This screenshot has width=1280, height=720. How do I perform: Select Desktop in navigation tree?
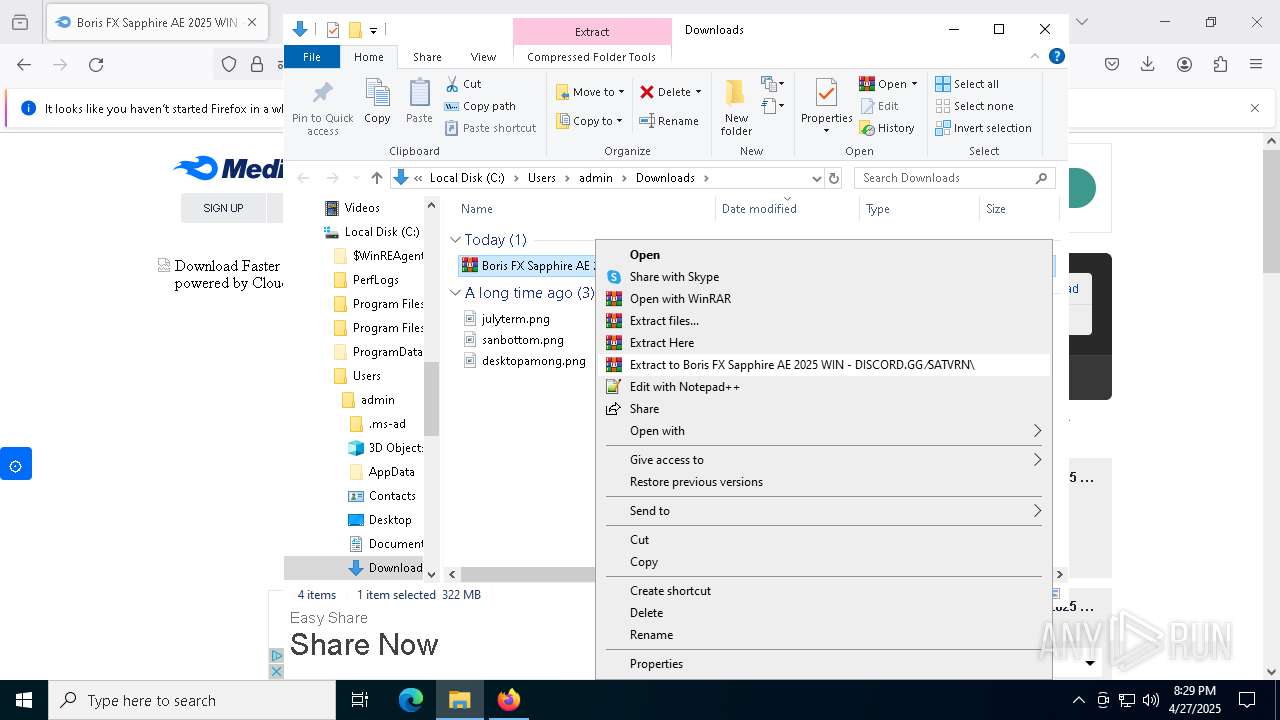(x=389, y=520)
